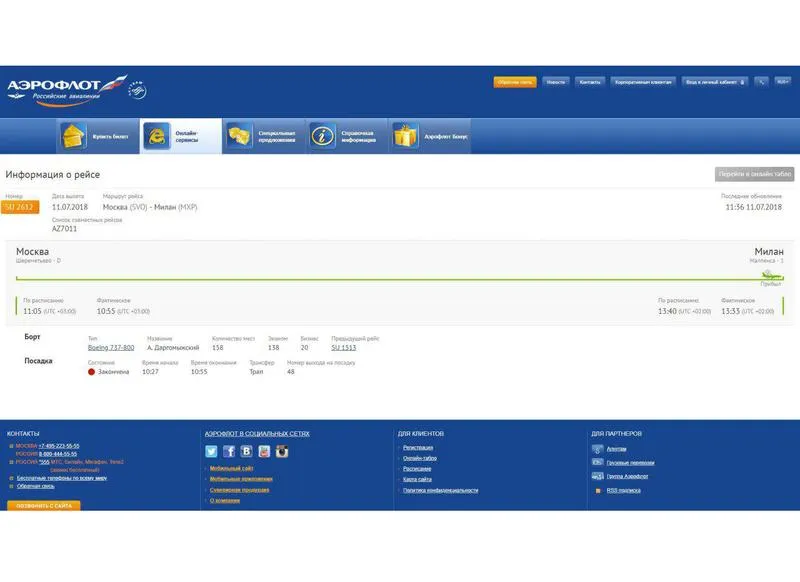The width and height of the screenshot is (800, 582).
Task: Click aircraft name 'А. Даргомыжский'
Action: 173,347
